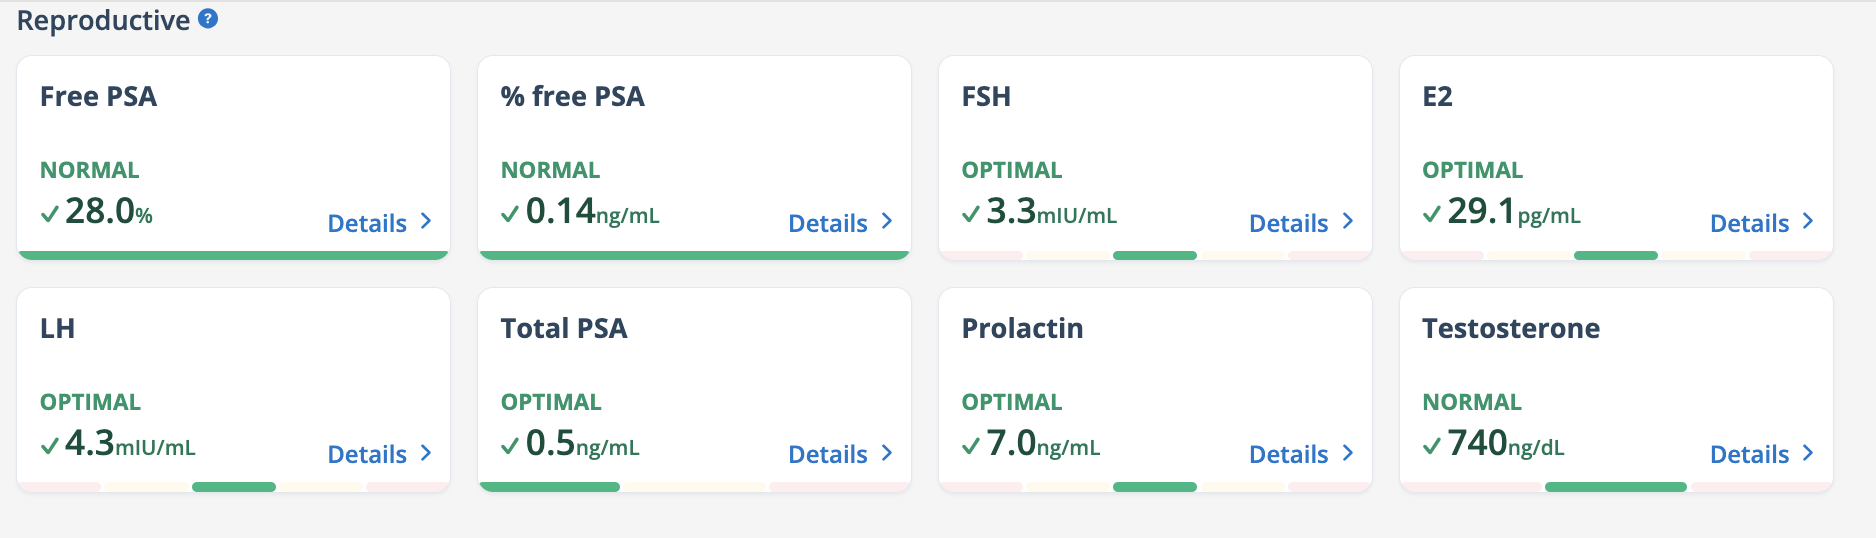
Task: Click the green range bar under FSH
Action: coord(1155,255)
